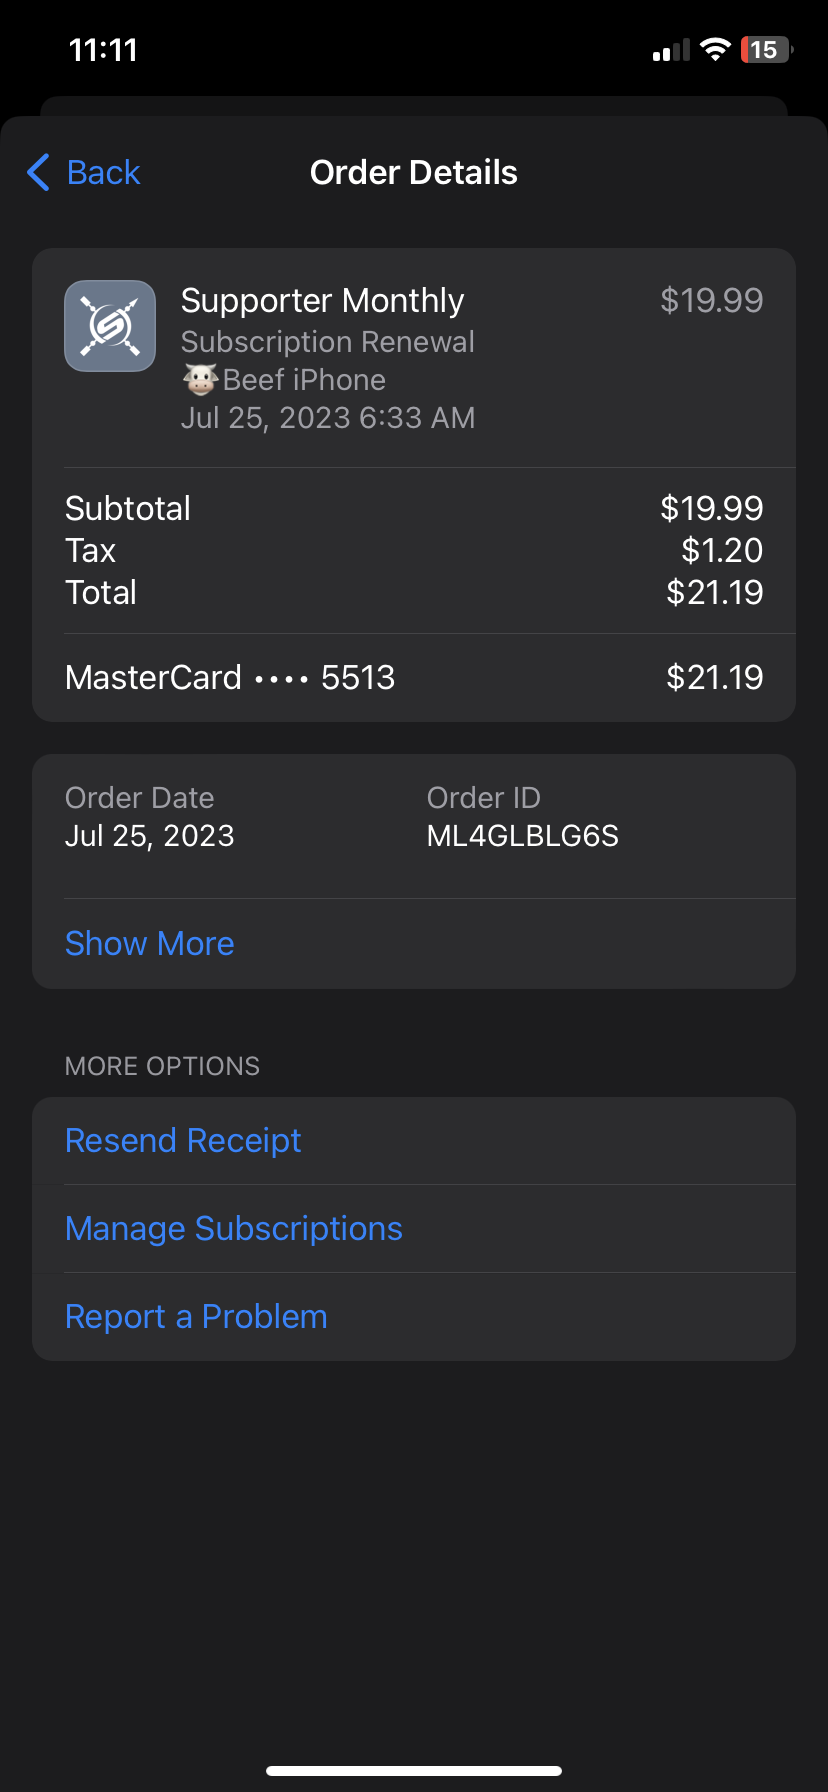Tap the Supporter Monthly title text
Screen dimensions: 828x1792
322,300
